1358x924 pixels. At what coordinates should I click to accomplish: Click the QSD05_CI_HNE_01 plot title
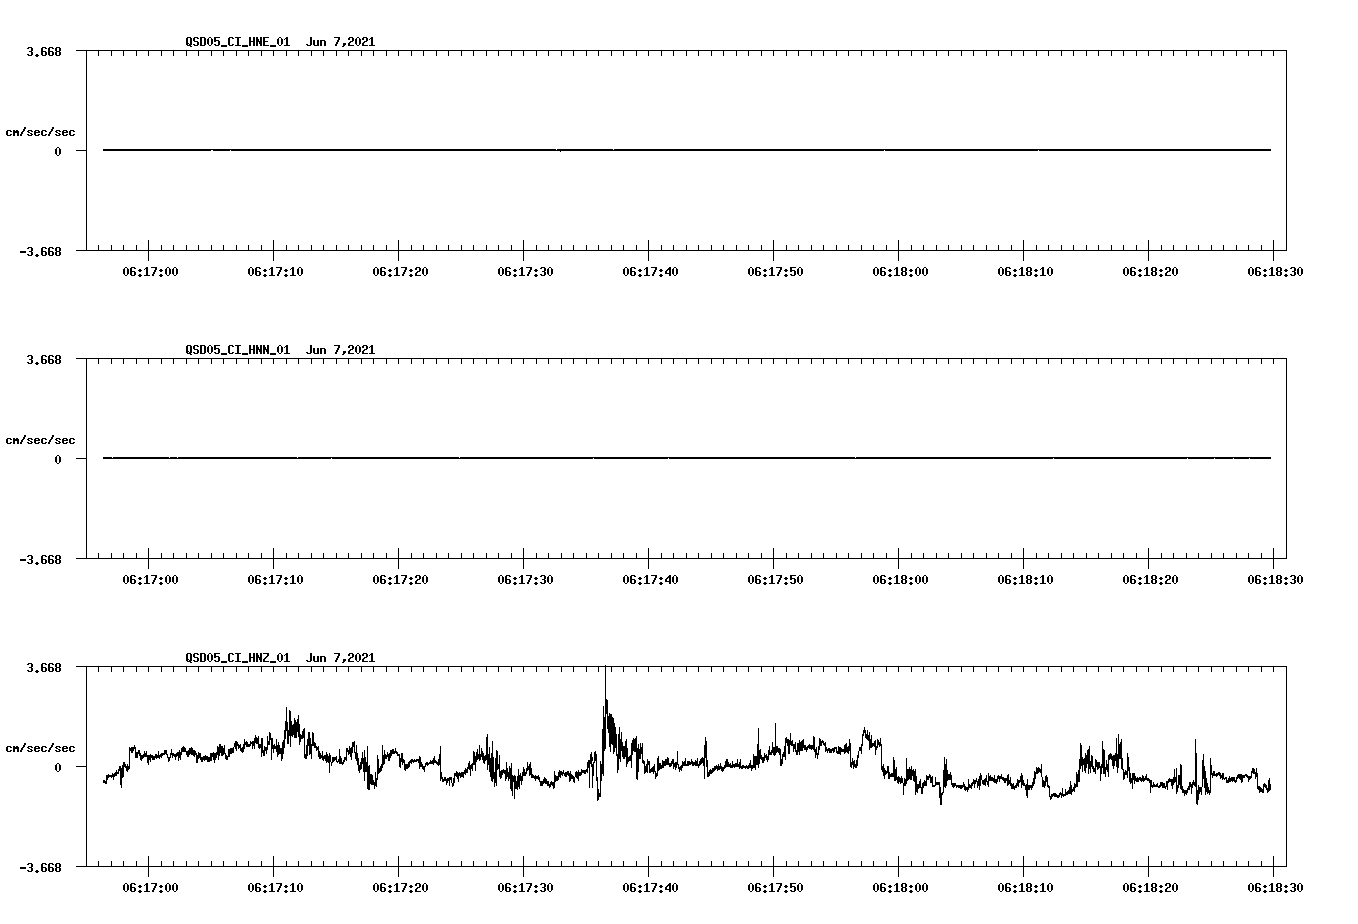[280, 42]
